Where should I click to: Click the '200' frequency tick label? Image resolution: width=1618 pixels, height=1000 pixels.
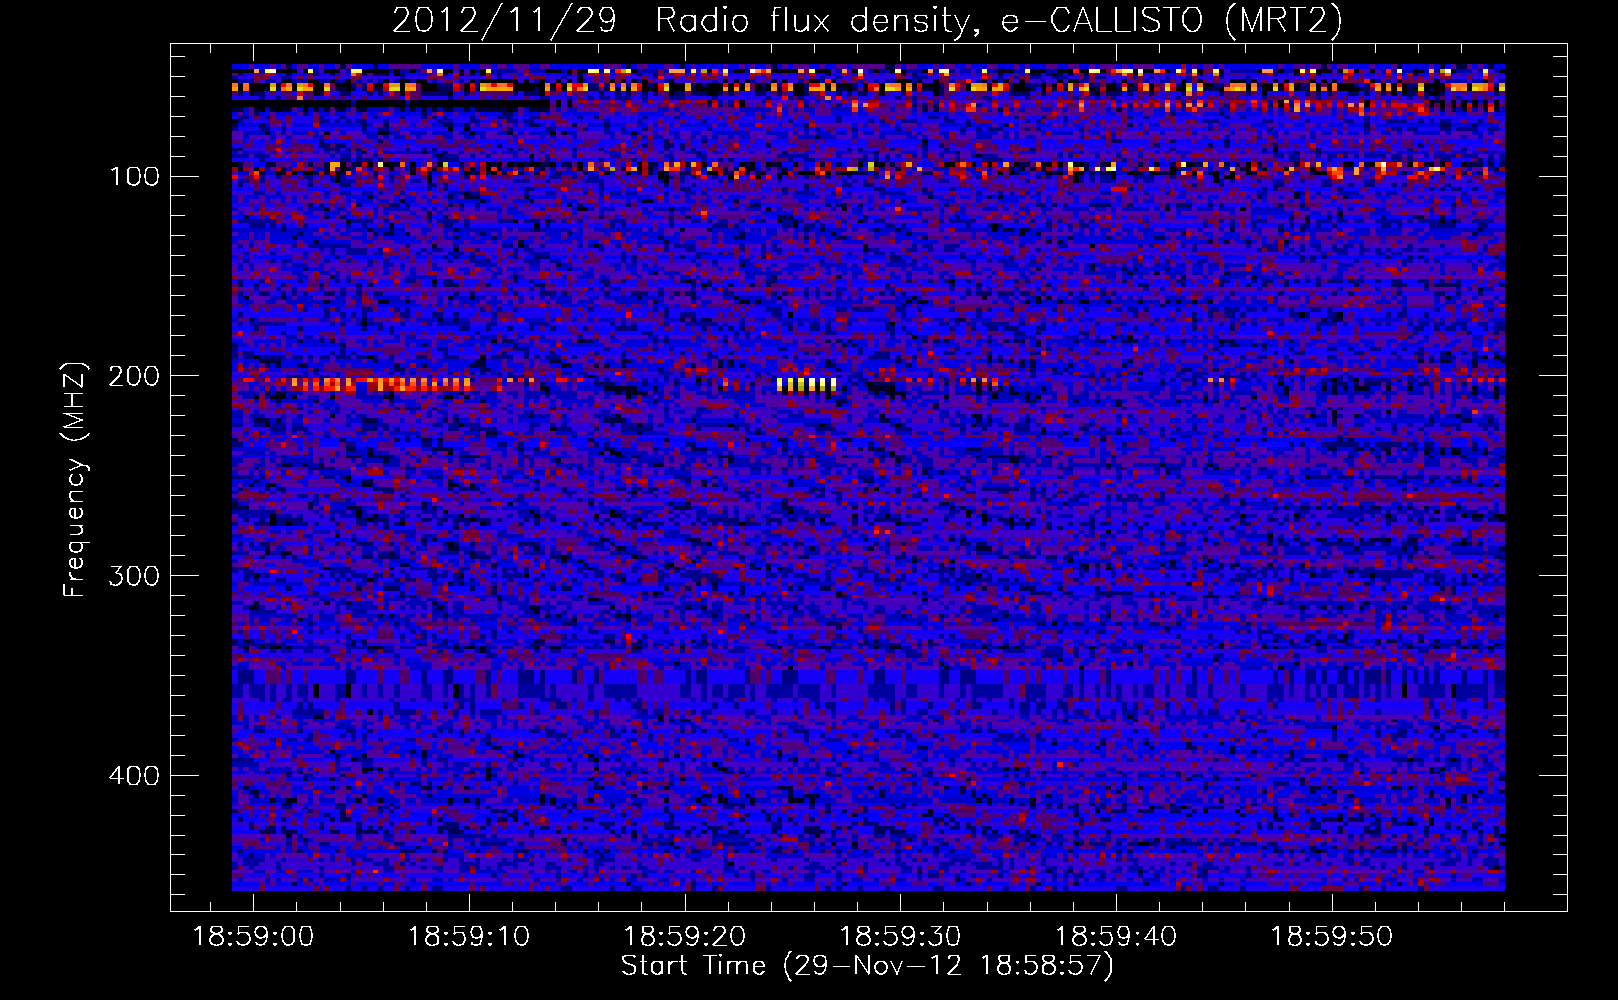[x=134, y=376]
